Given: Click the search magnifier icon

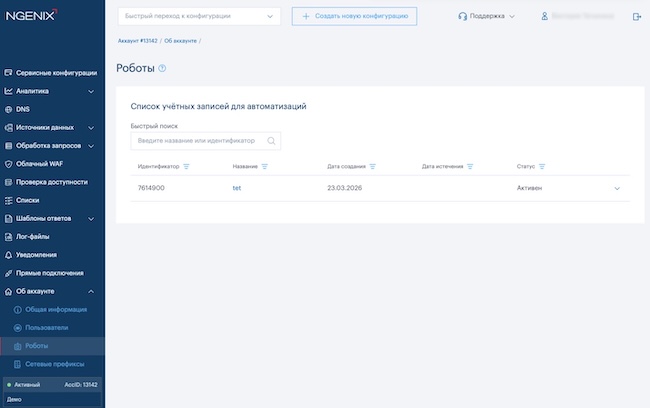Looking at the screenshot, I should pos(271,141).
